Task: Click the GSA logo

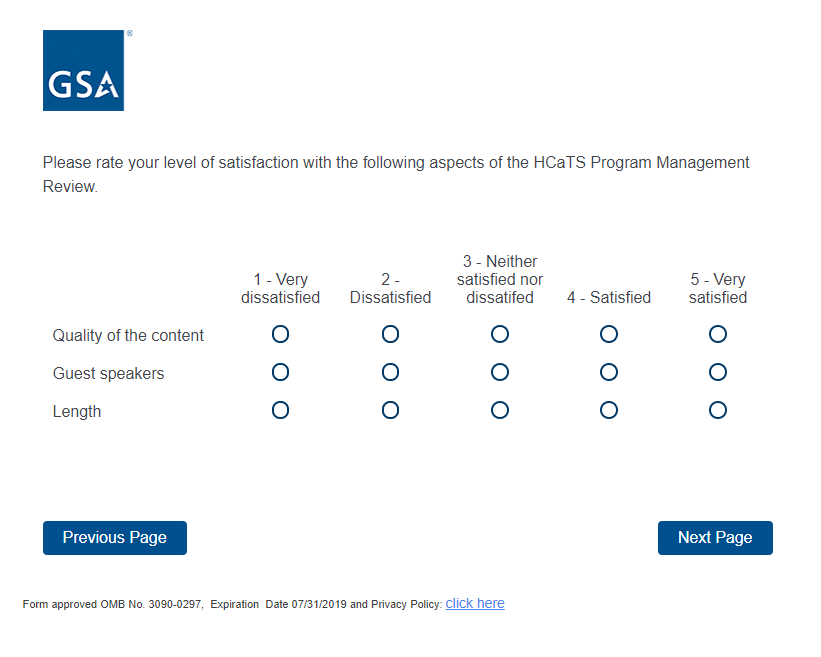Action: click(x=83, y=70)
